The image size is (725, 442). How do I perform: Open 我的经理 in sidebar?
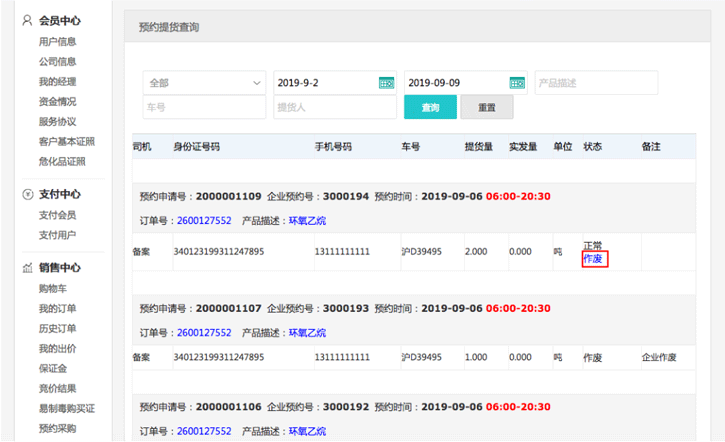(57, 82)
